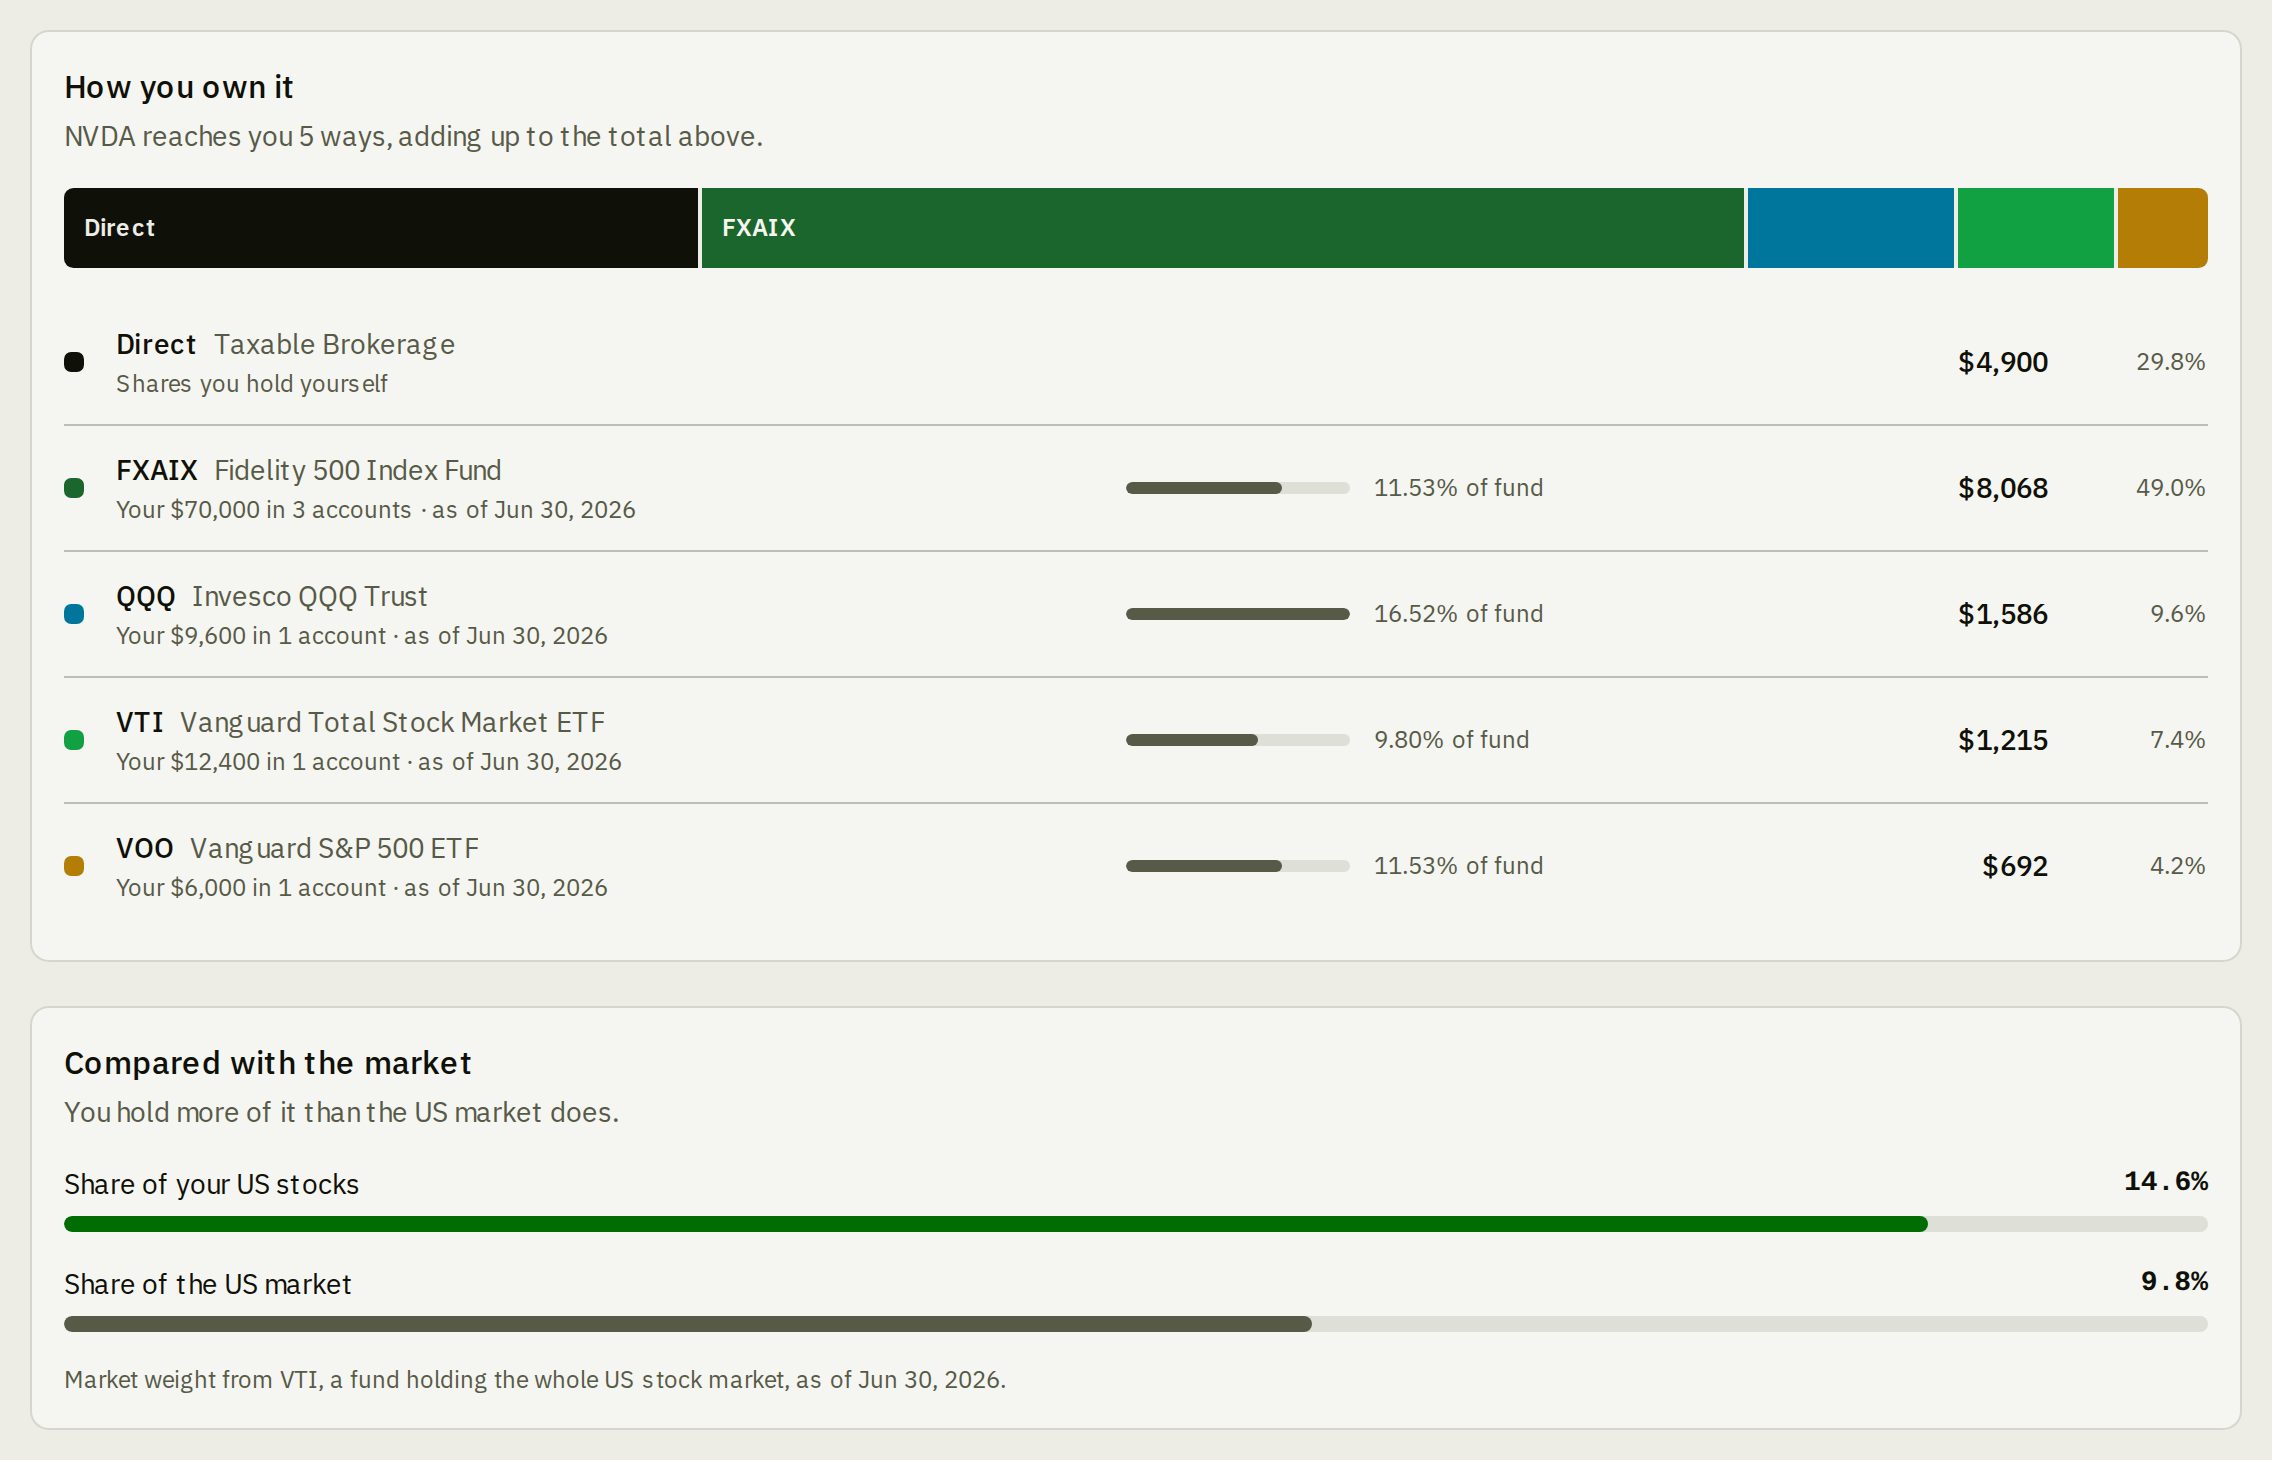This screenshot has height=1460, width=2272.
Task: Select the bright green VTI bar segment
Action: pyautogui.click(x=2036, y=228)
